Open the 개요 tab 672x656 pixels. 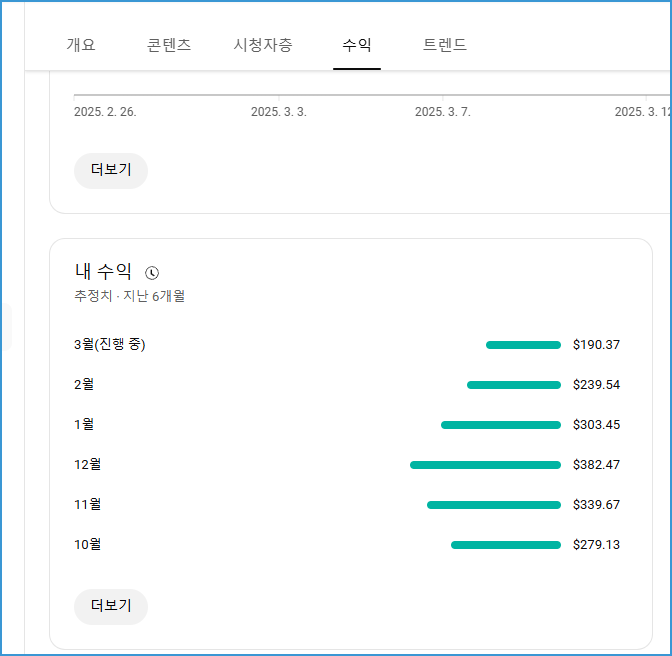[81, 45]
